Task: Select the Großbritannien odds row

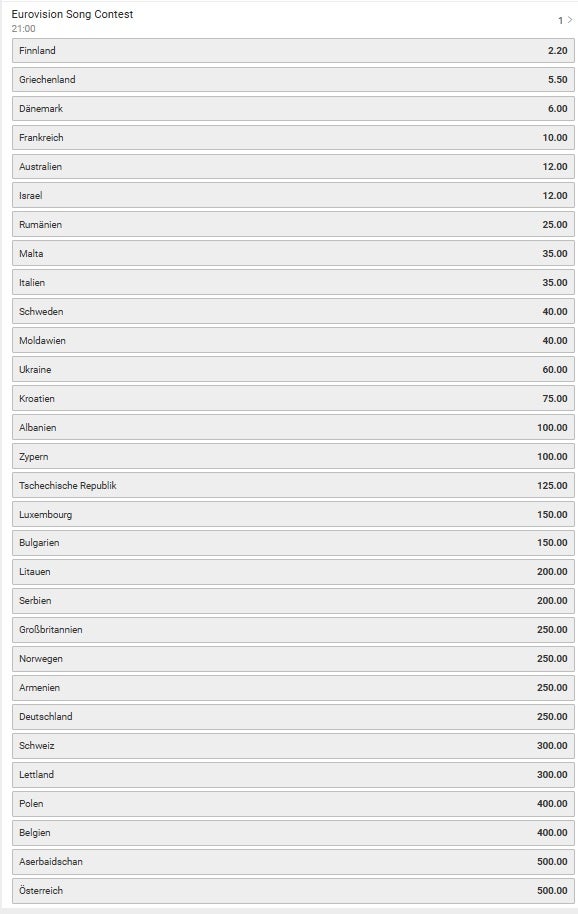Action: click(293, 630)
